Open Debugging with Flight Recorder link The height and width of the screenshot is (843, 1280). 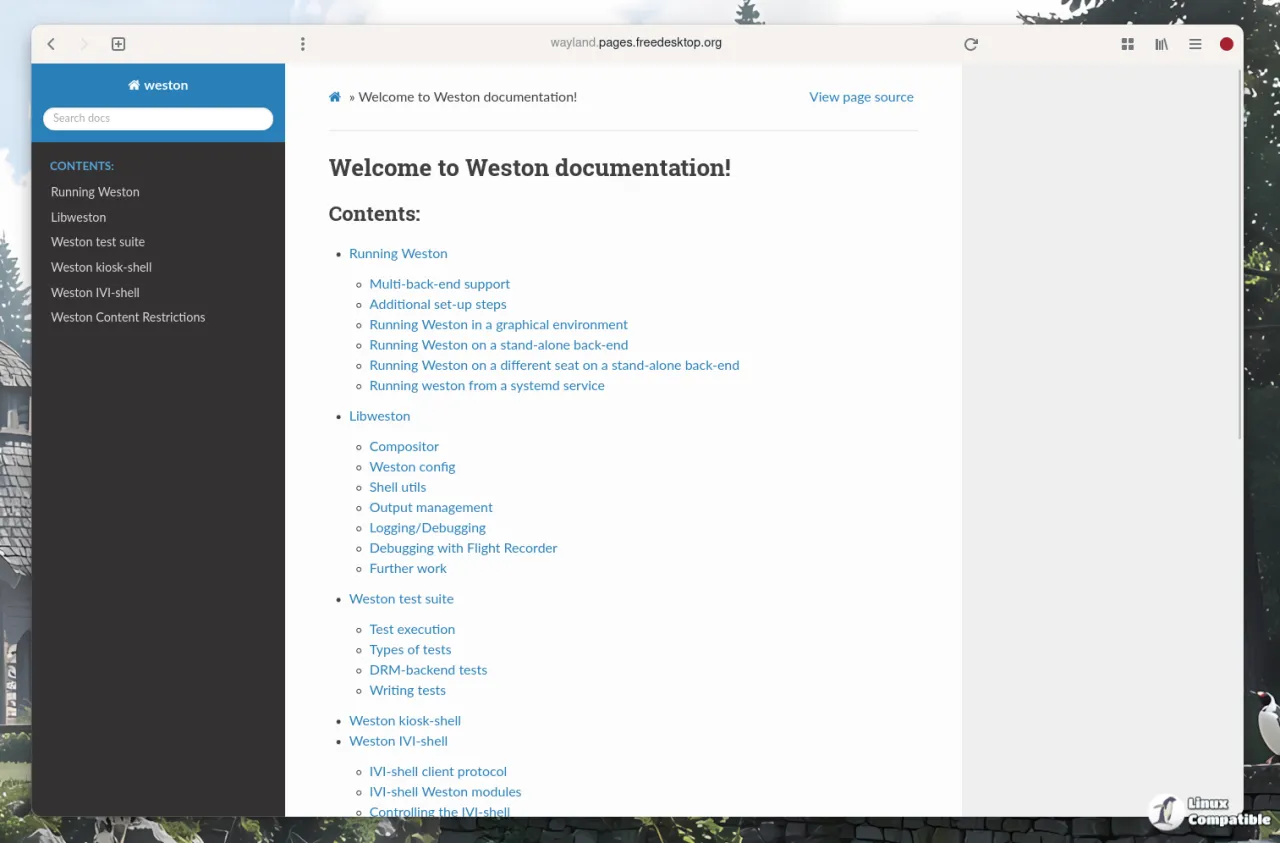pyautogui.click(x=463, y=548)
